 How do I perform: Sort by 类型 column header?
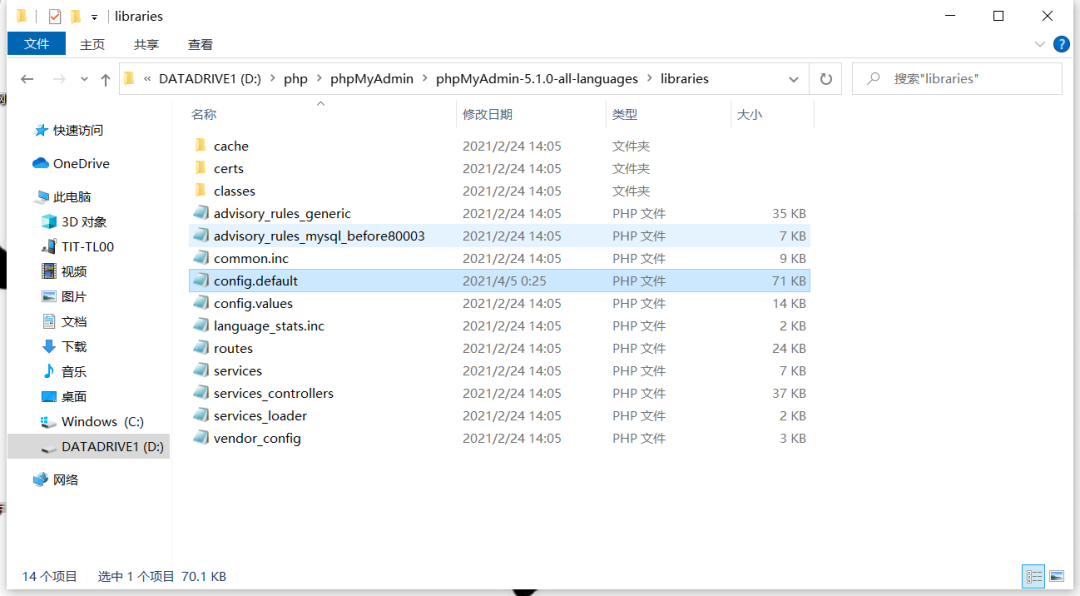coord(625,114)
